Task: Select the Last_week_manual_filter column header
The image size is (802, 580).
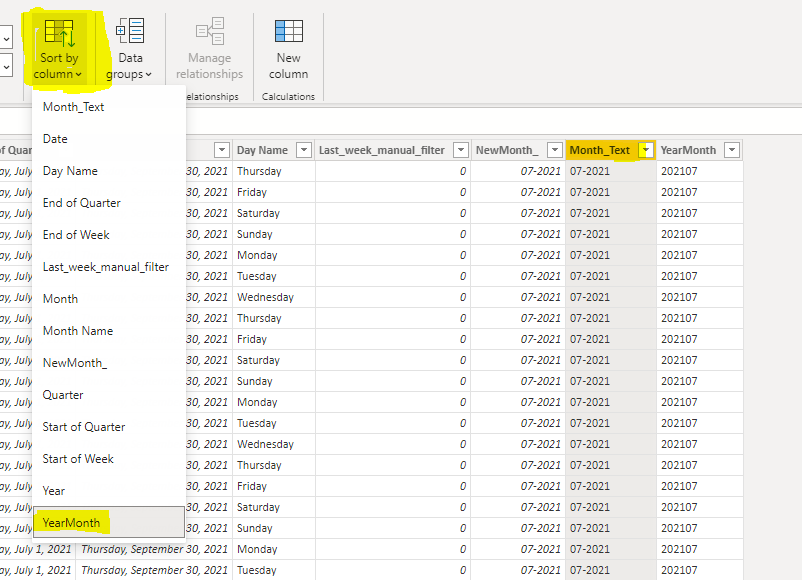Action: pos(392,150)
